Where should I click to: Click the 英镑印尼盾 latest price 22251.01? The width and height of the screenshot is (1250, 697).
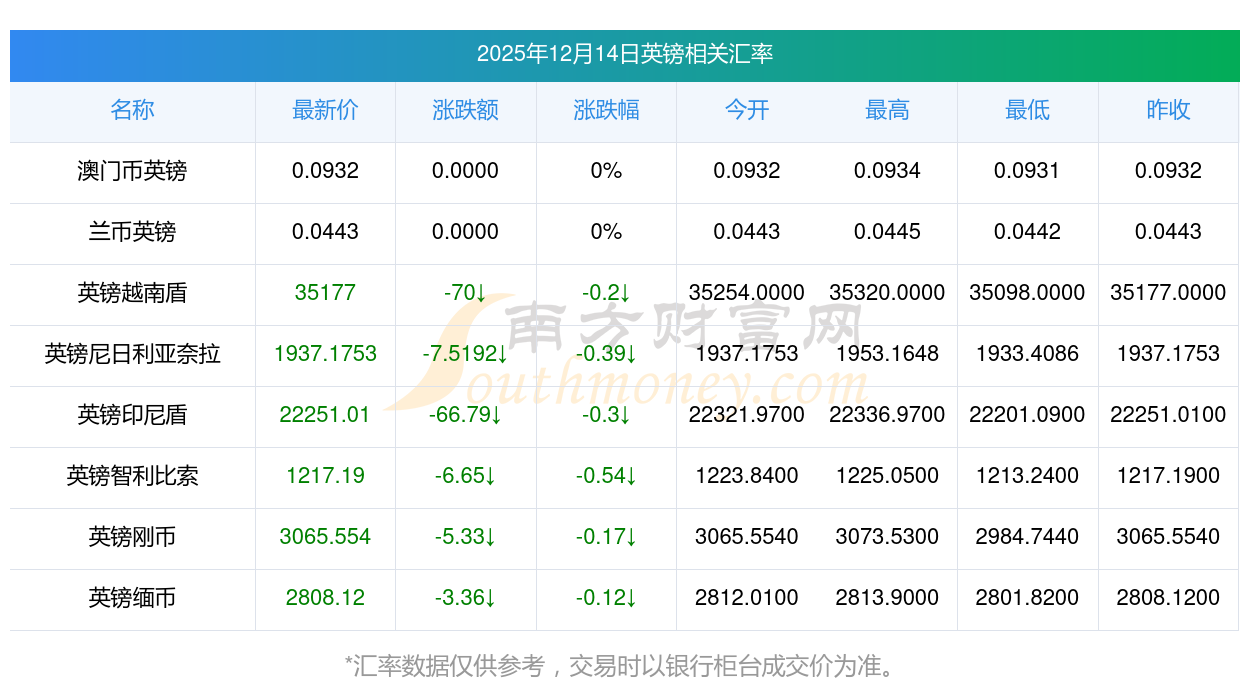pos(325,415)
